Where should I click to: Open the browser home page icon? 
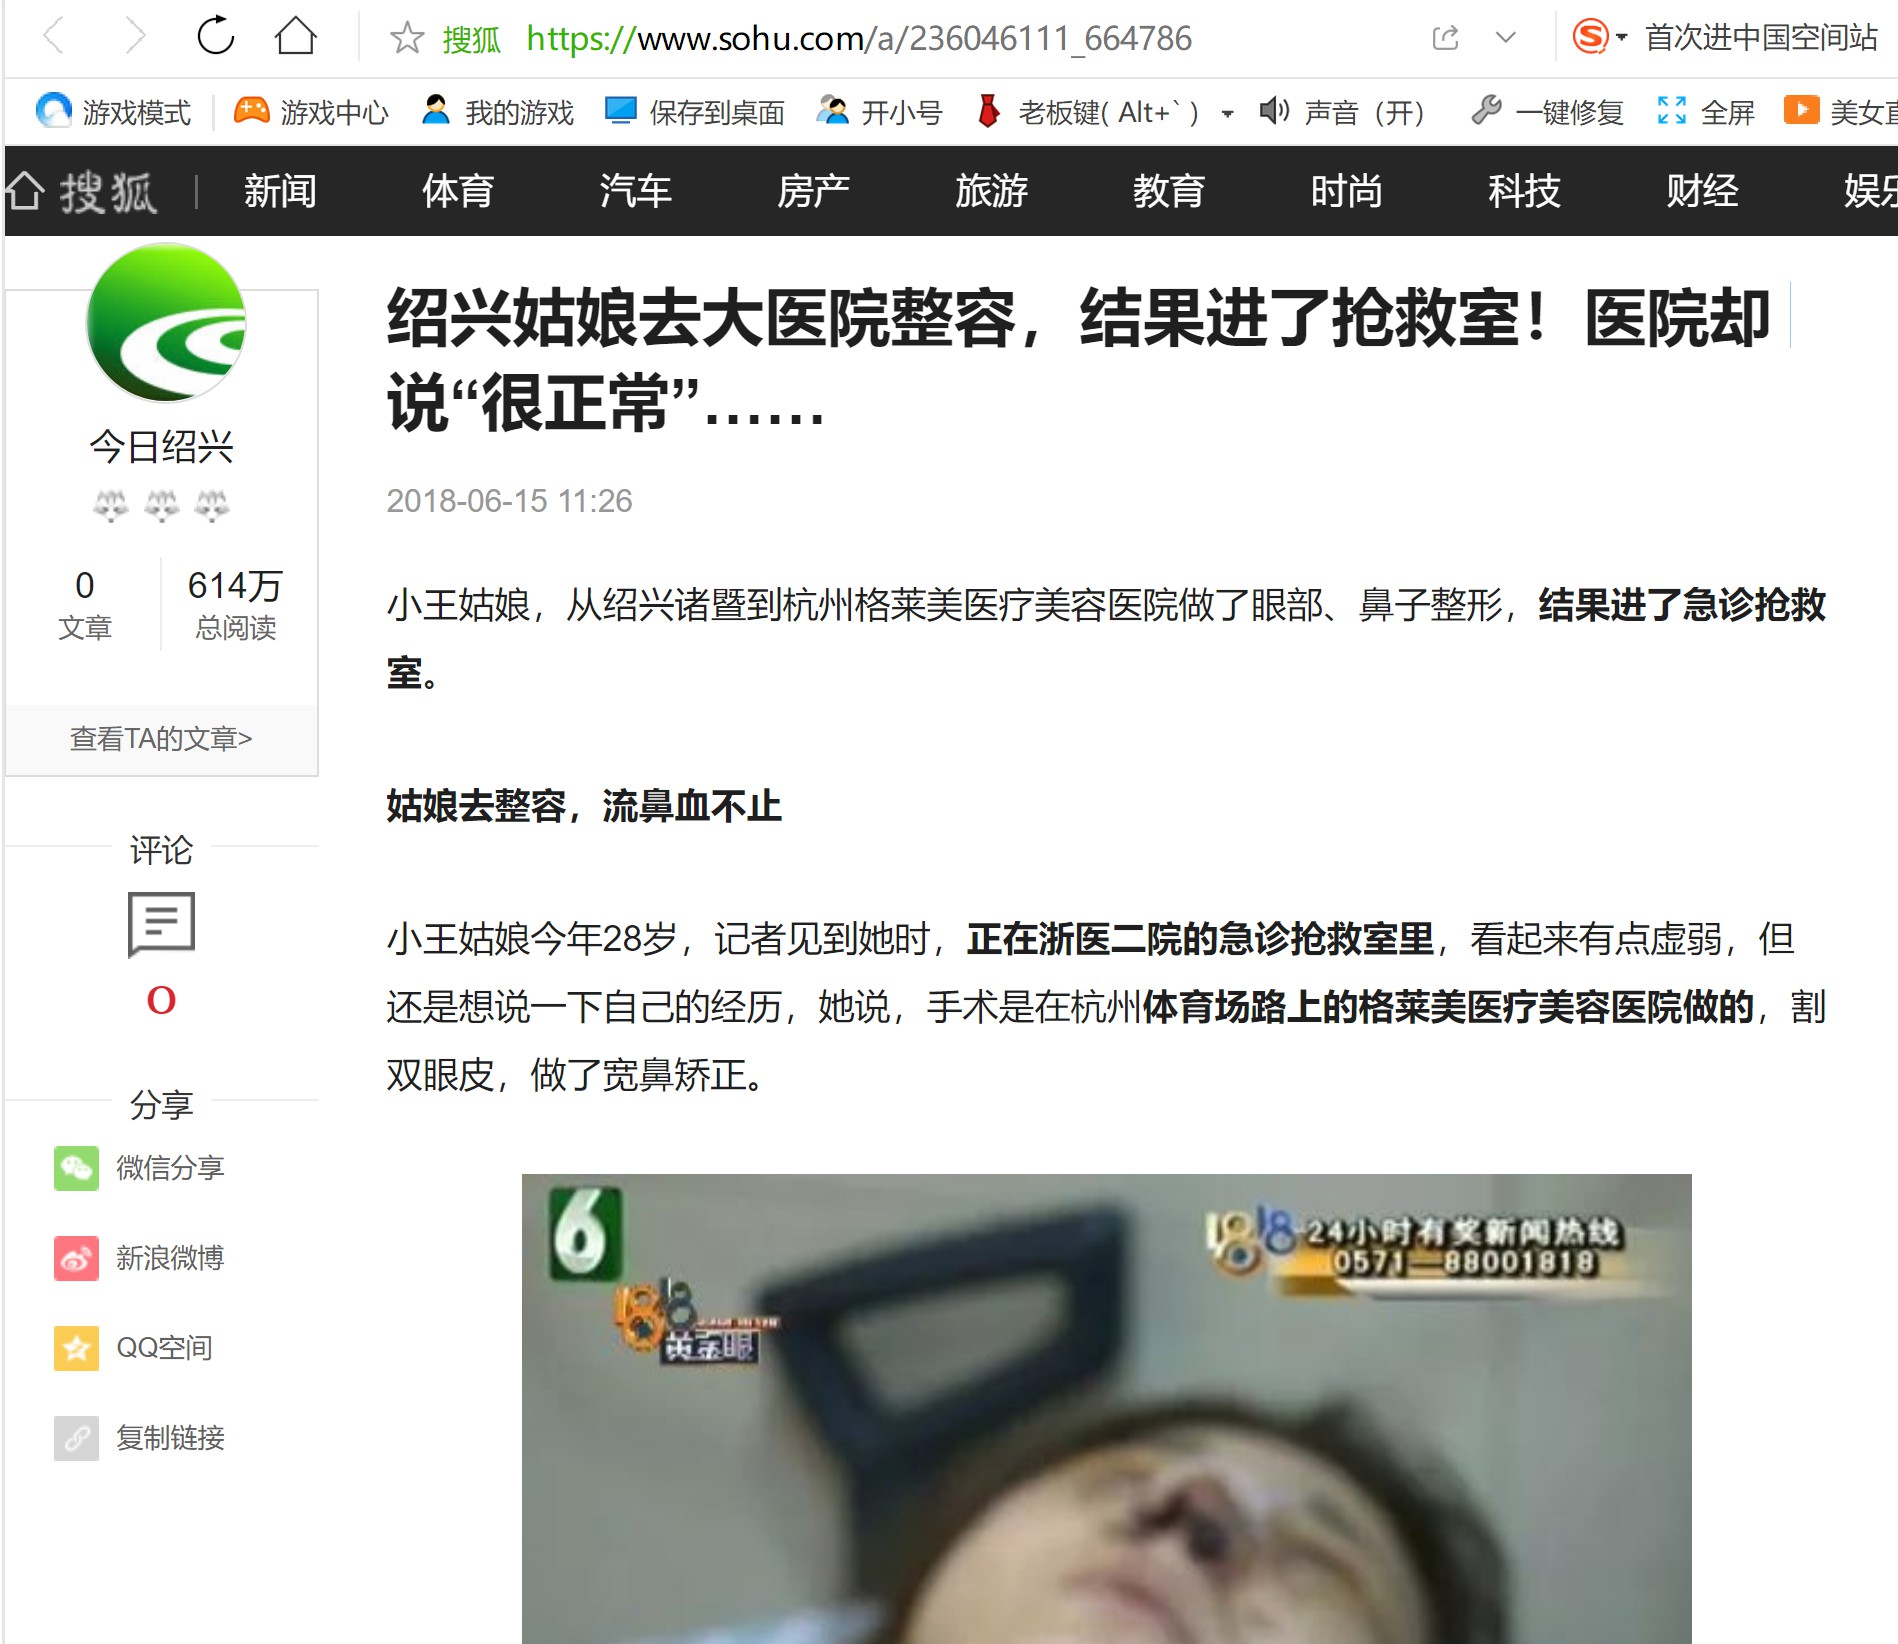pyautogui.click(x=296, y=37)
